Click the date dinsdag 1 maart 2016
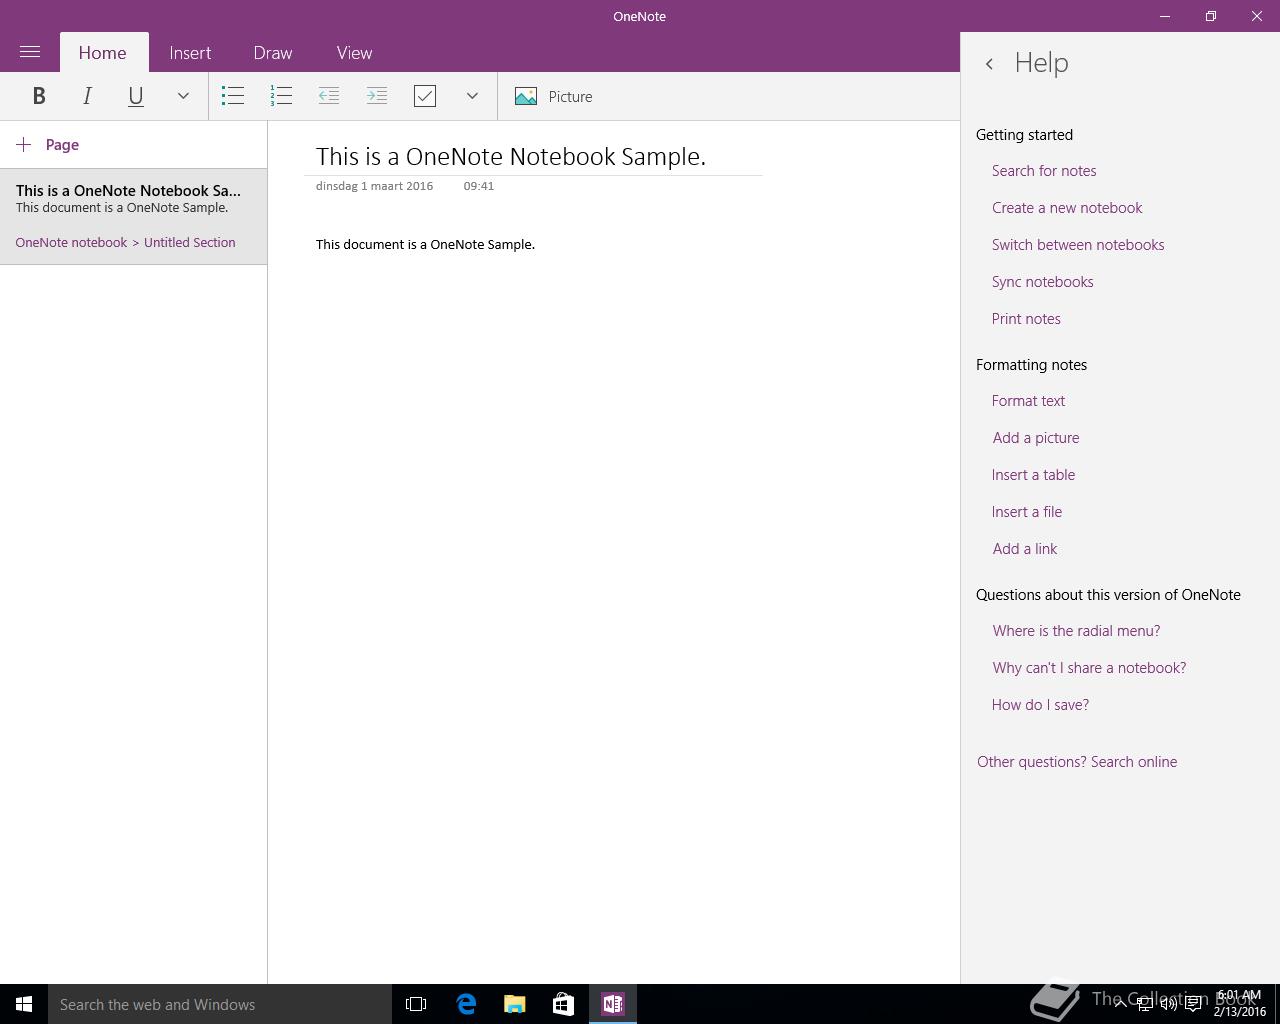The width and height of the screenshot is (1280, 1024). coord(374,186)
